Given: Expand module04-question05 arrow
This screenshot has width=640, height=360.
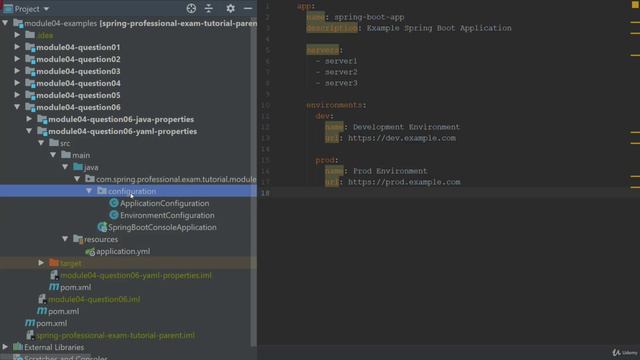Looking at the screenshot, I should click(x=17, y=95).
